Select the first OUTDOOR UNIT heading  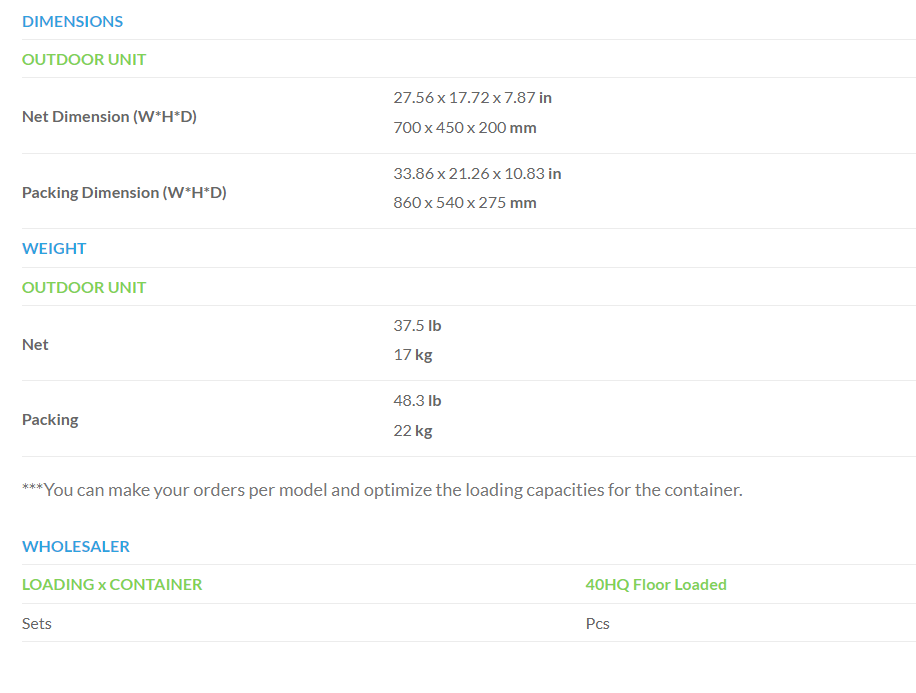click(x=84, y=60)
